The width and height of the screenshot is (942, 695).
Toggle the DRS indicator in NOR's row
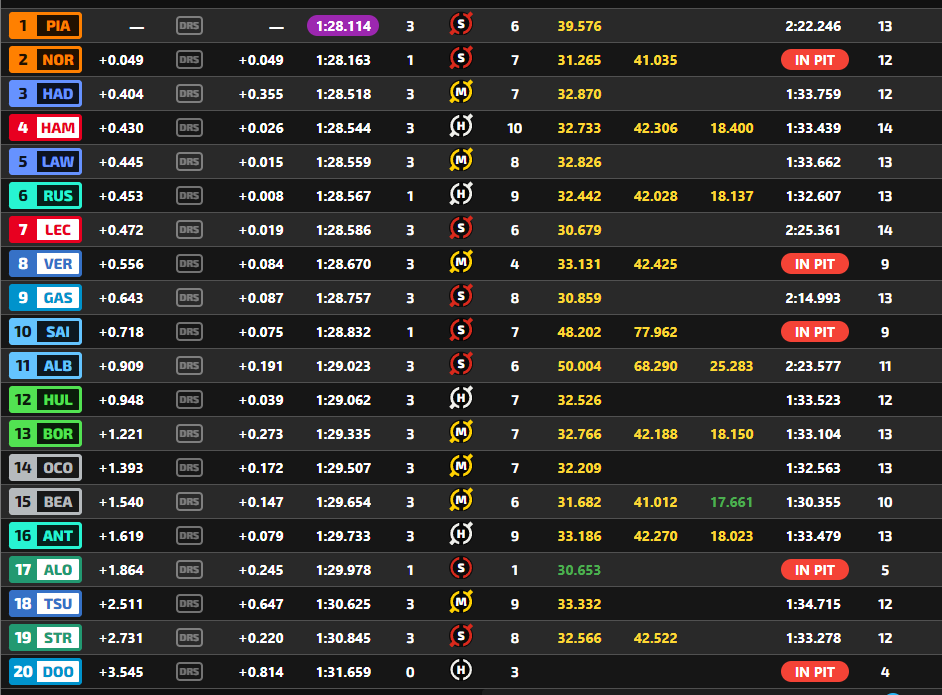tap(189, 60)
